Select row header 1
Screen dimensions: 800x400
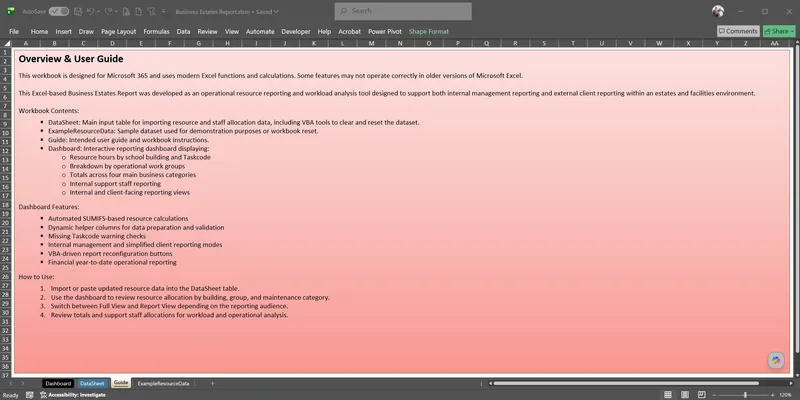point(6,52)
